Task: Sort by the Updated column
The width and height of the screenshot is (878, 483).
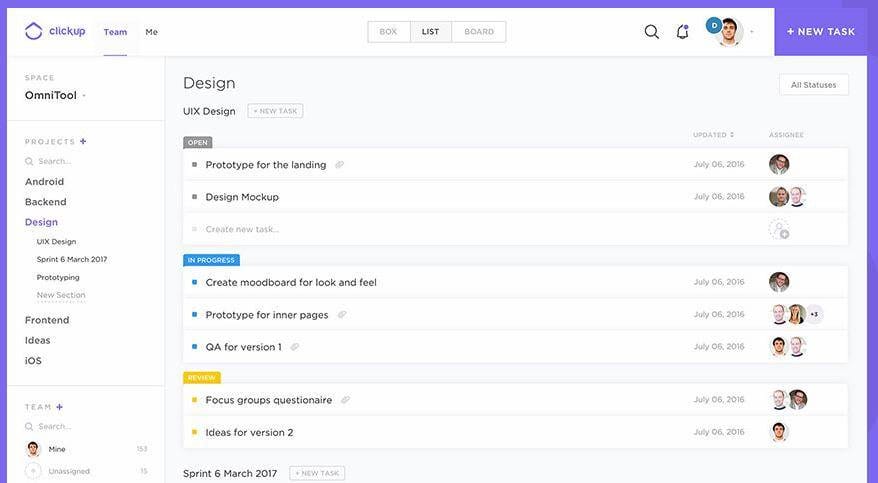Action: [x=713, y=135]
